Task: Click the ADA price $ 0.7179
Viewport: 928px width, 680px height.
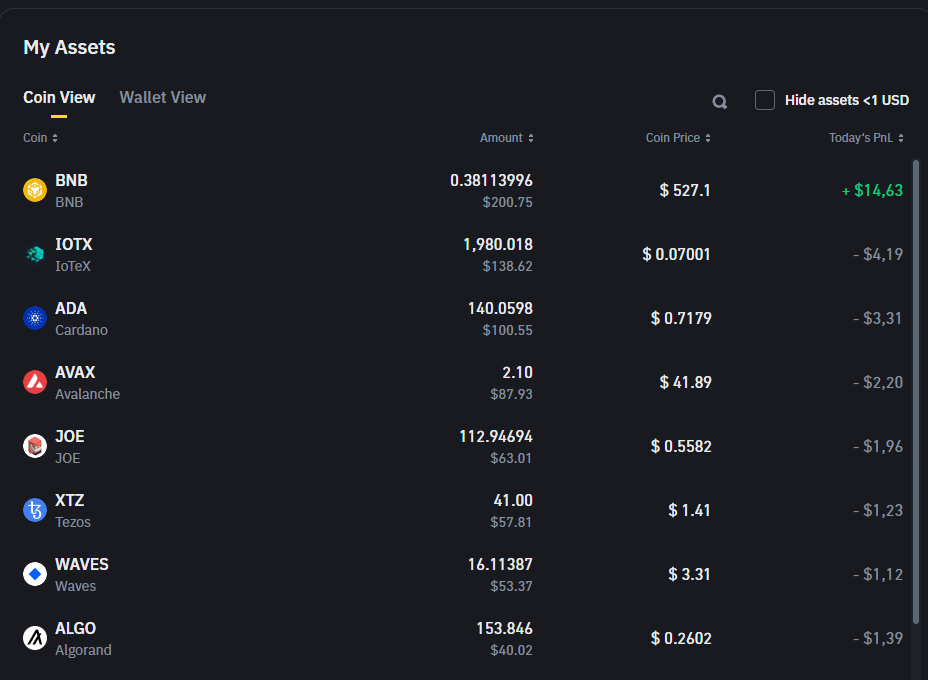Action: coord(681,318)
